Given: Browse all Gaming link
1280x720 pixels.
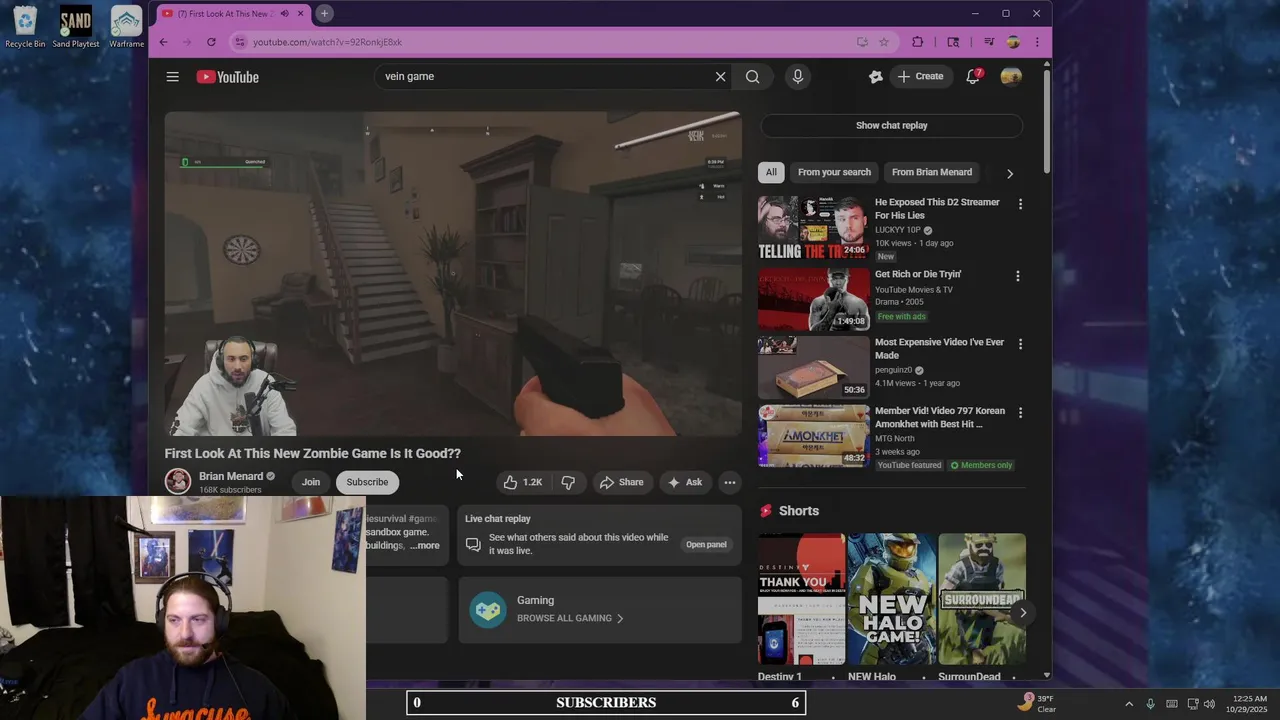Looking at the screenshot, I should (570, 618).
